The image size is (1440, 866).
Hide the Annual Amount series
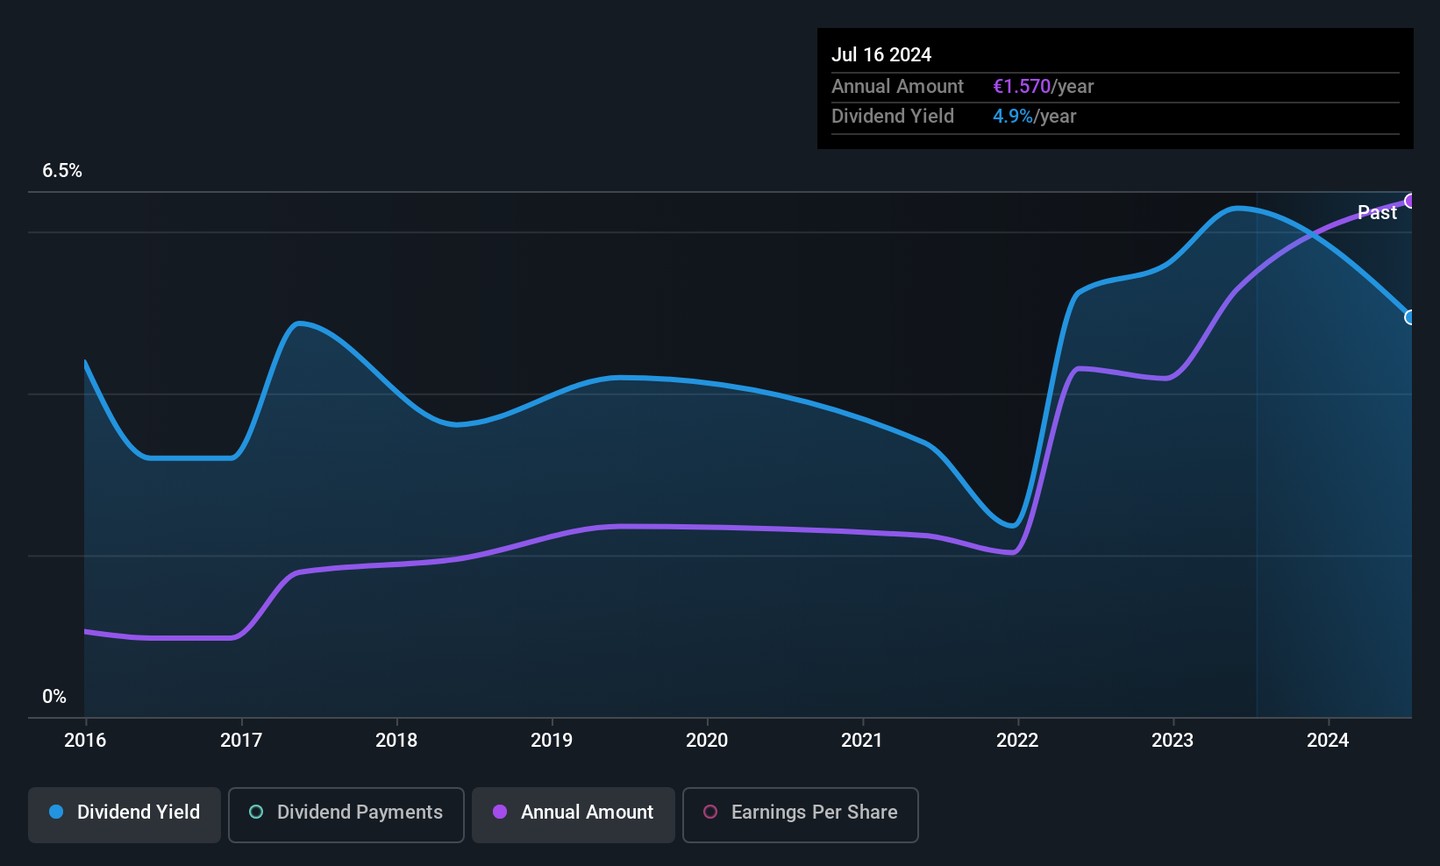point(573,813)
